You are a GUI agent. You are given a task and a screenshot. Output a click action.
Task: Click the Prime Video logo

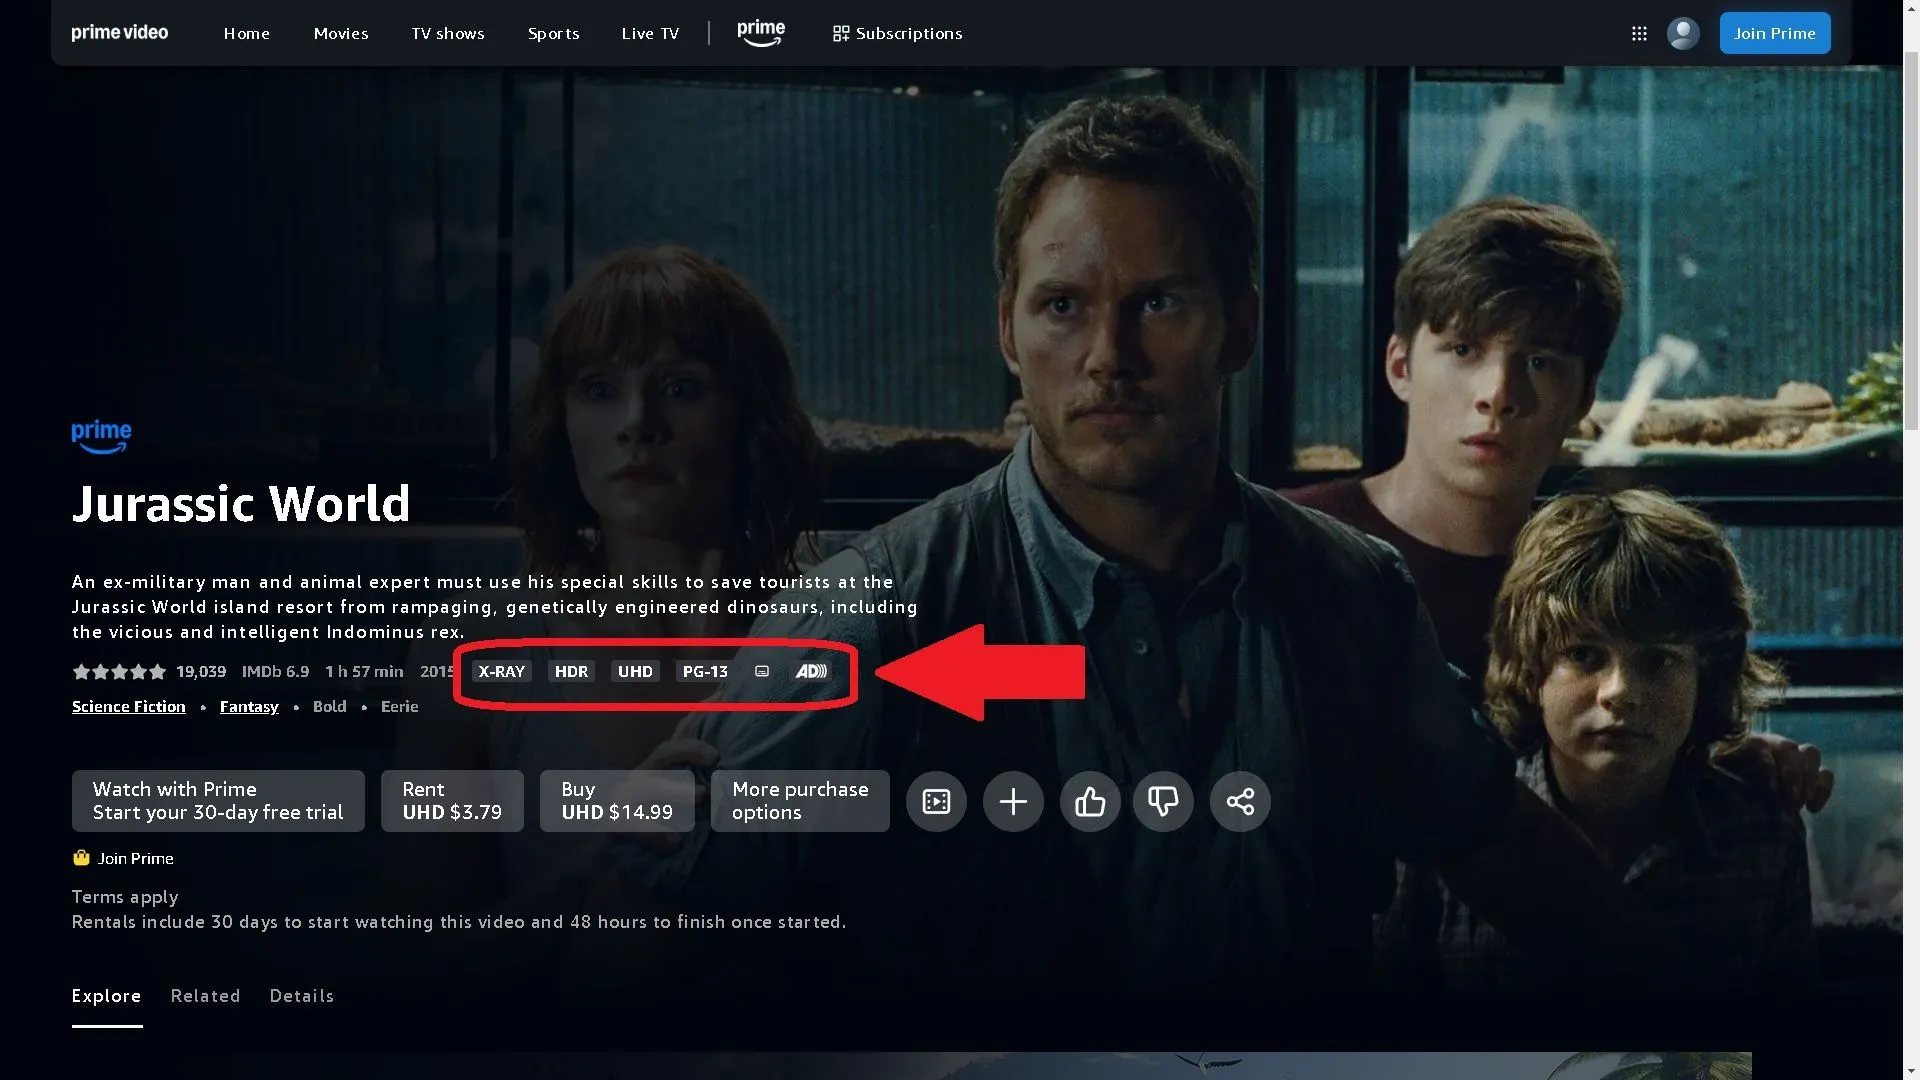coord(119,33)
